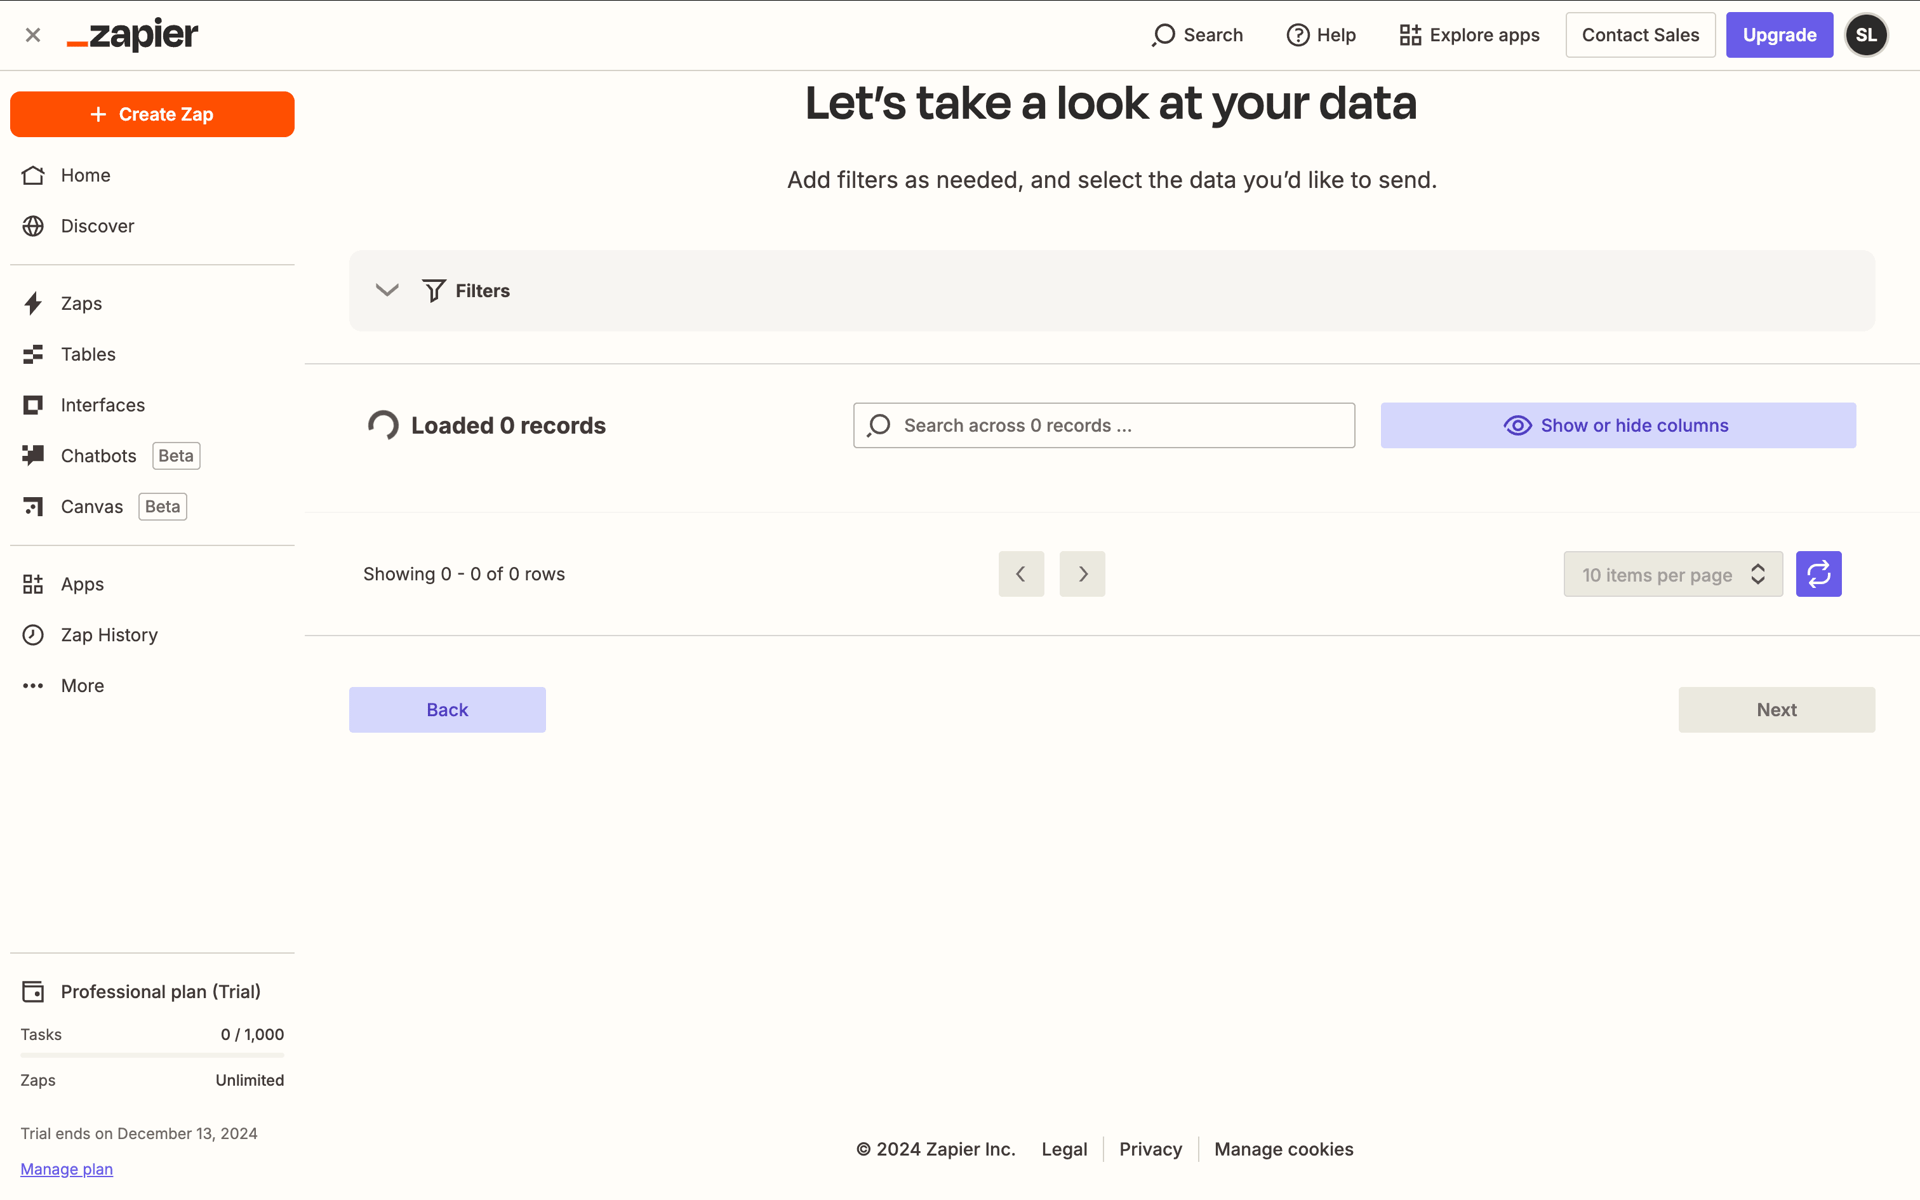Click the purple refresh records button
The width and height of the screenshot is (1920, 1200).
point(1818,574)
